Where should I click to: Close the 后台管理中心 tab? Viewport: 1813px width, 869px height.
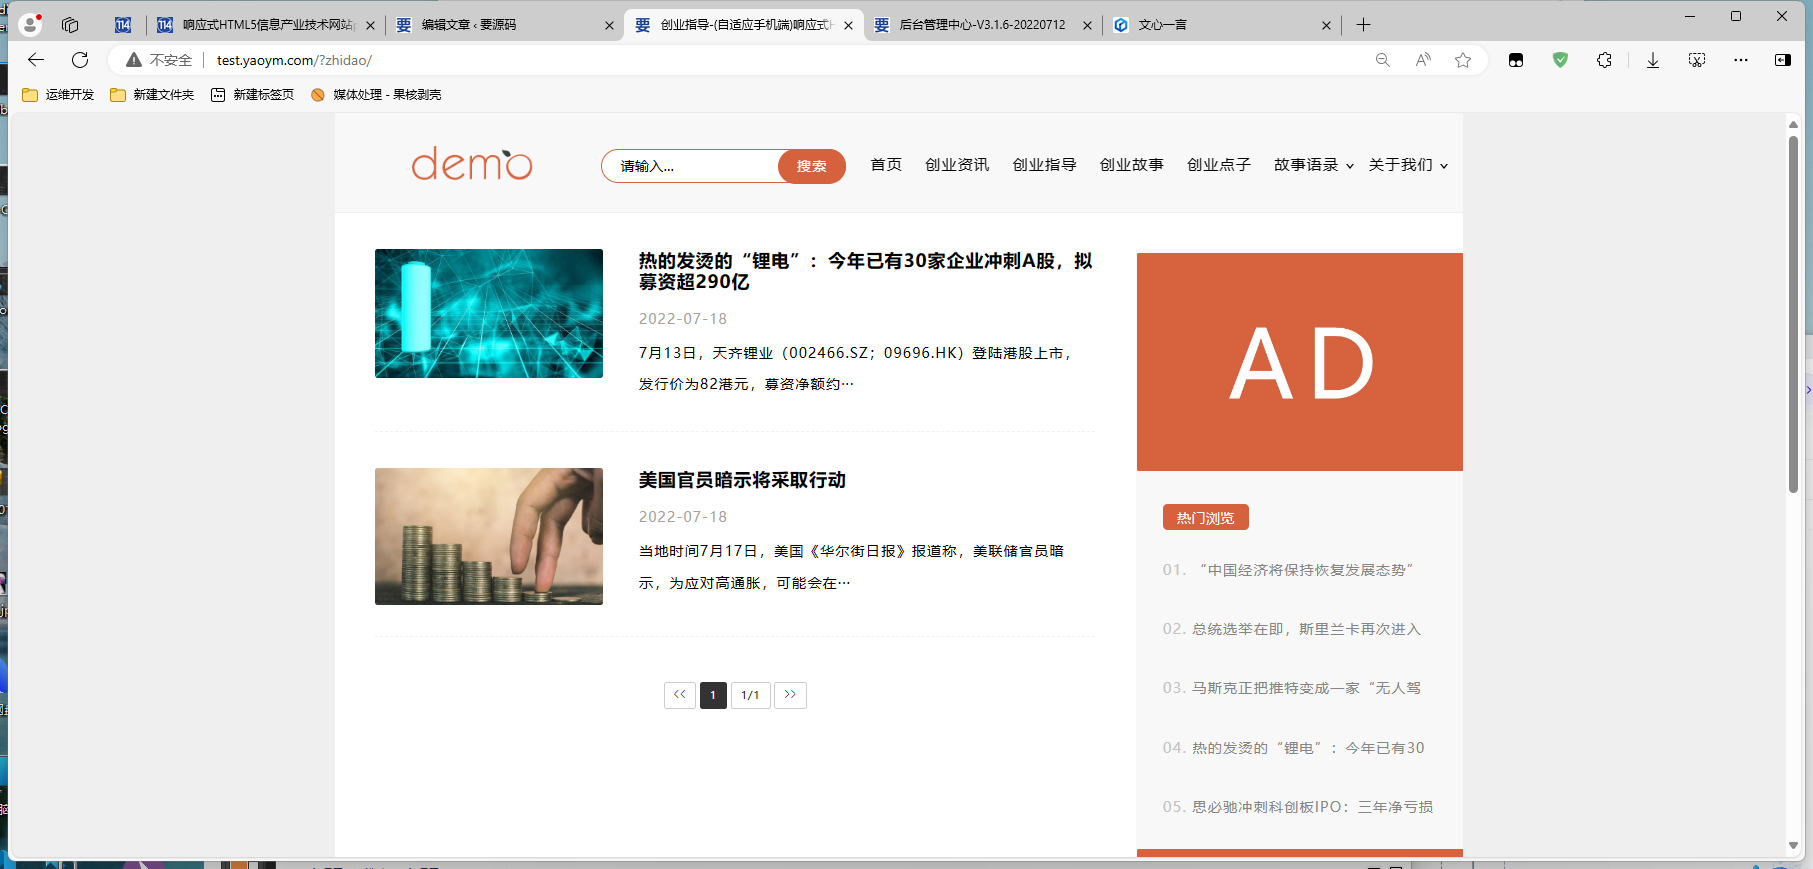(1087, 25)
